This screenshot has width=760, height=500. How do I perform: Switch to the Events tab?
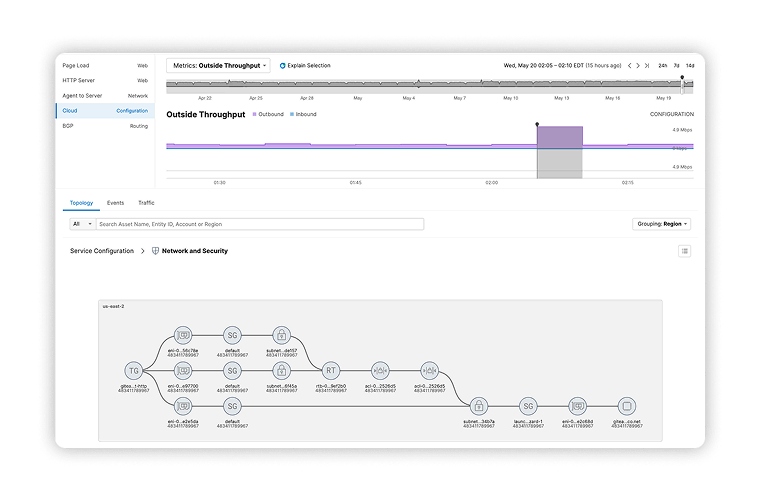[115, 203]
